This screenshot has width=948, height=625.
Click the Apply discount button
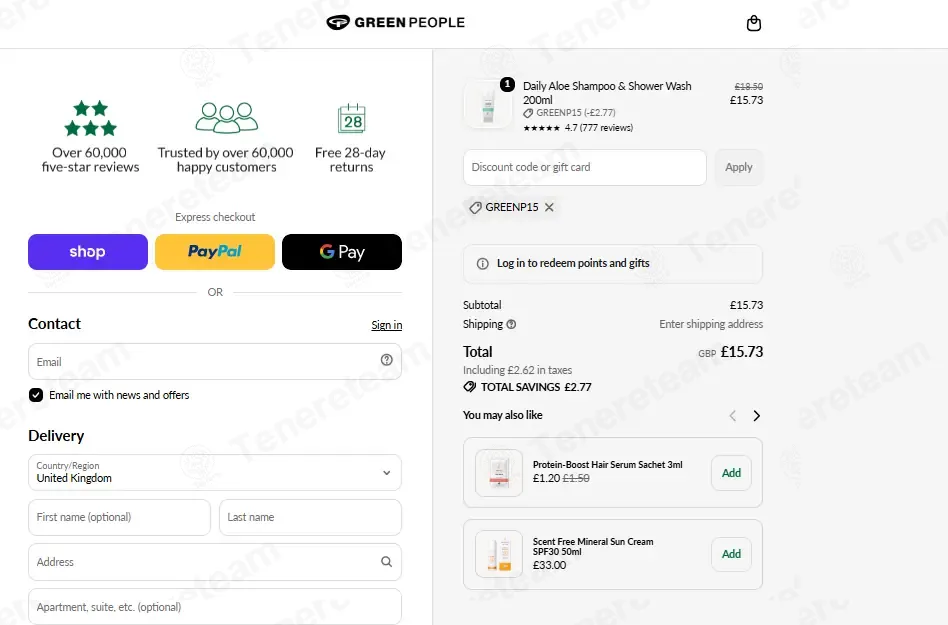click(x=739, y=167)
